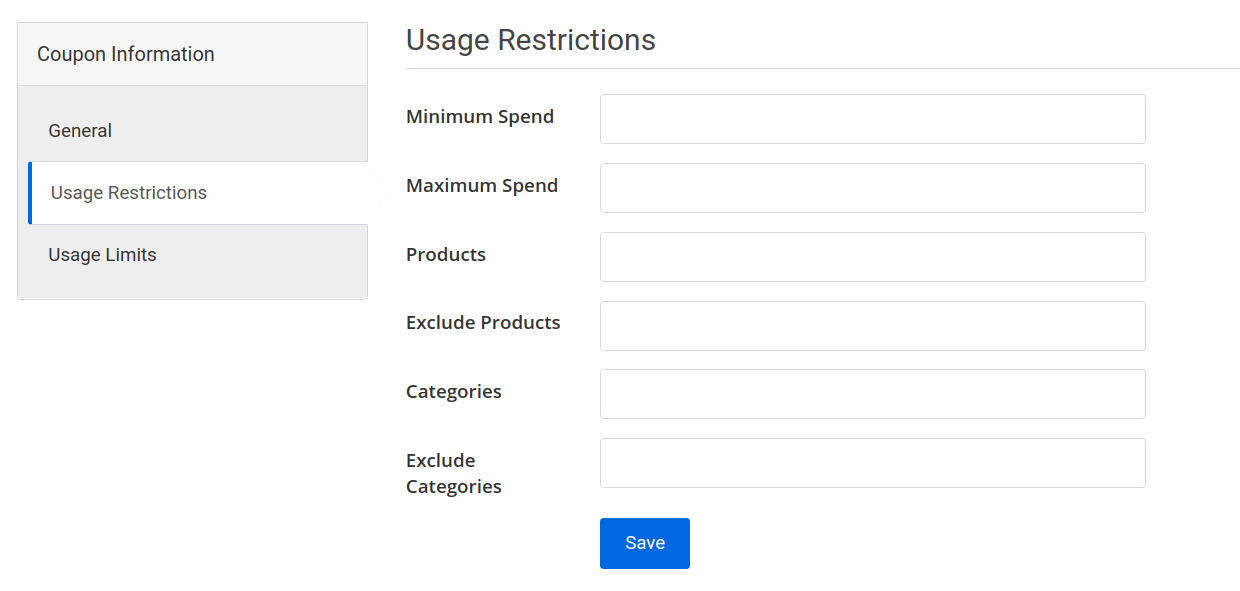Screen dimensions: 1240x591
Task: Select the Usage Restrictions tab
Action: [x=128, y=192]
